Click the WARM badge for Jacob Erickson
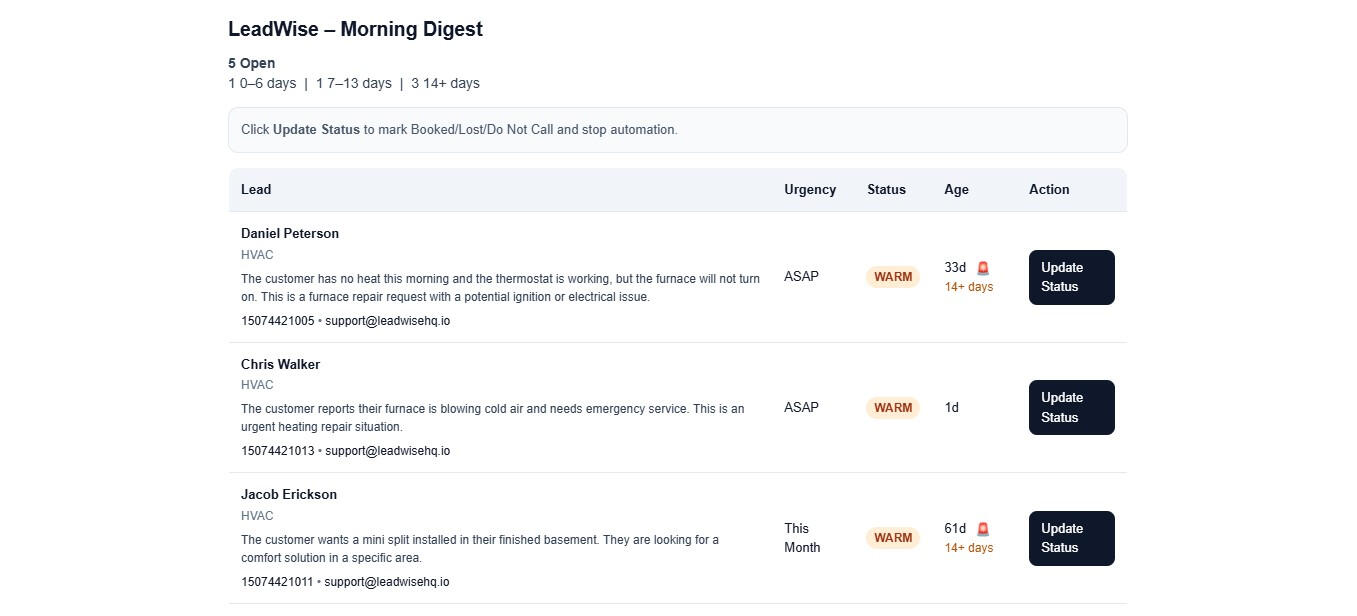The height and width of the screenshot is (616, 1357). tap(892, 538)
